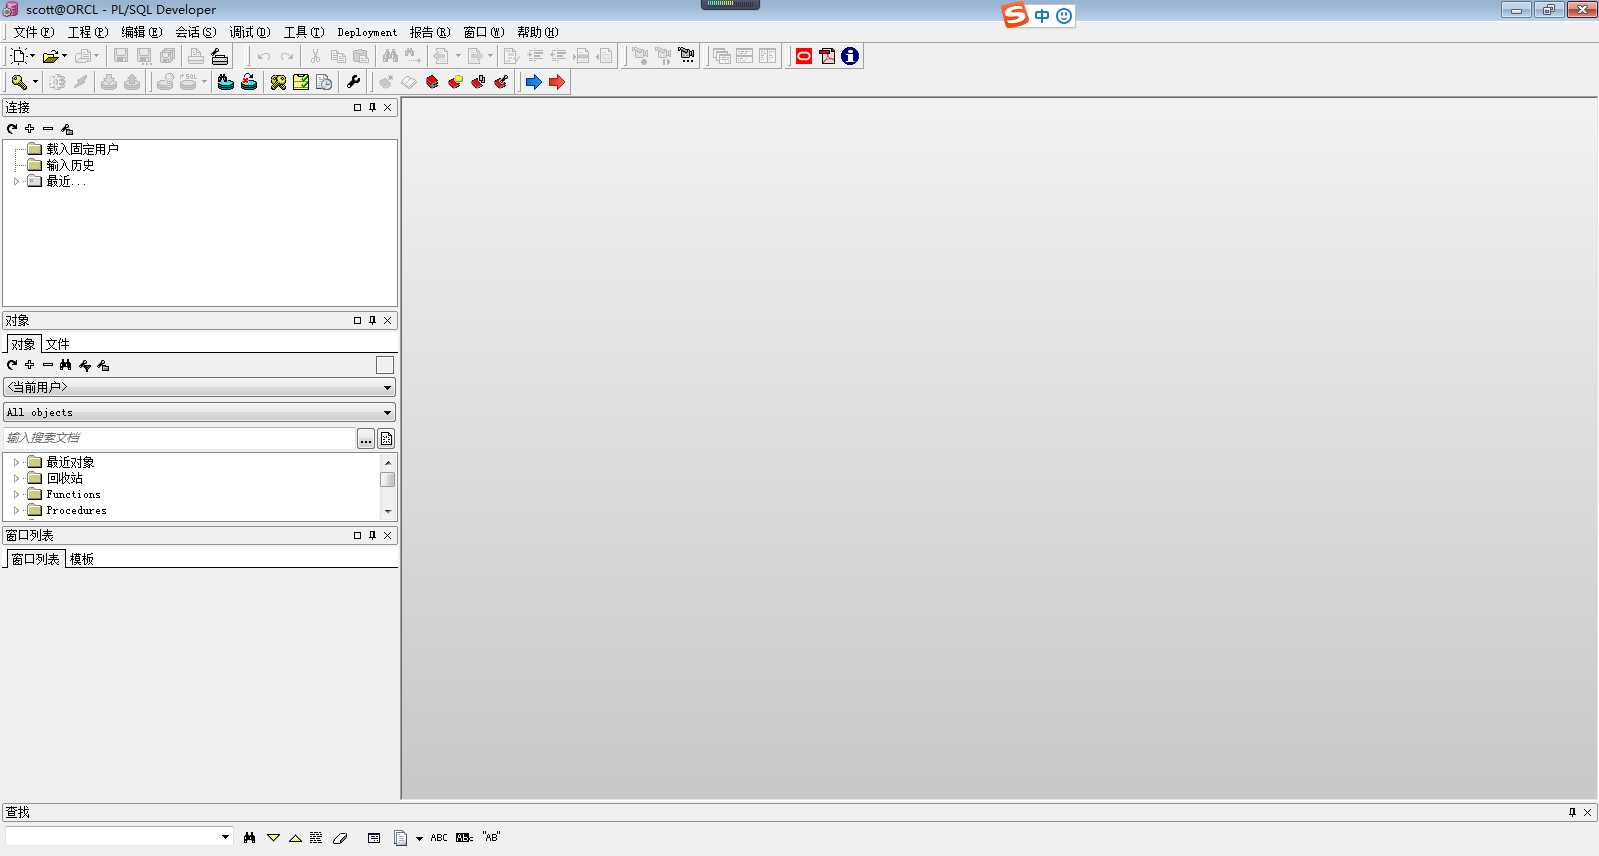Viewport: 1599px width, 856px height.
Task: Open the PDF manual icon
Action: pos(827,56)
